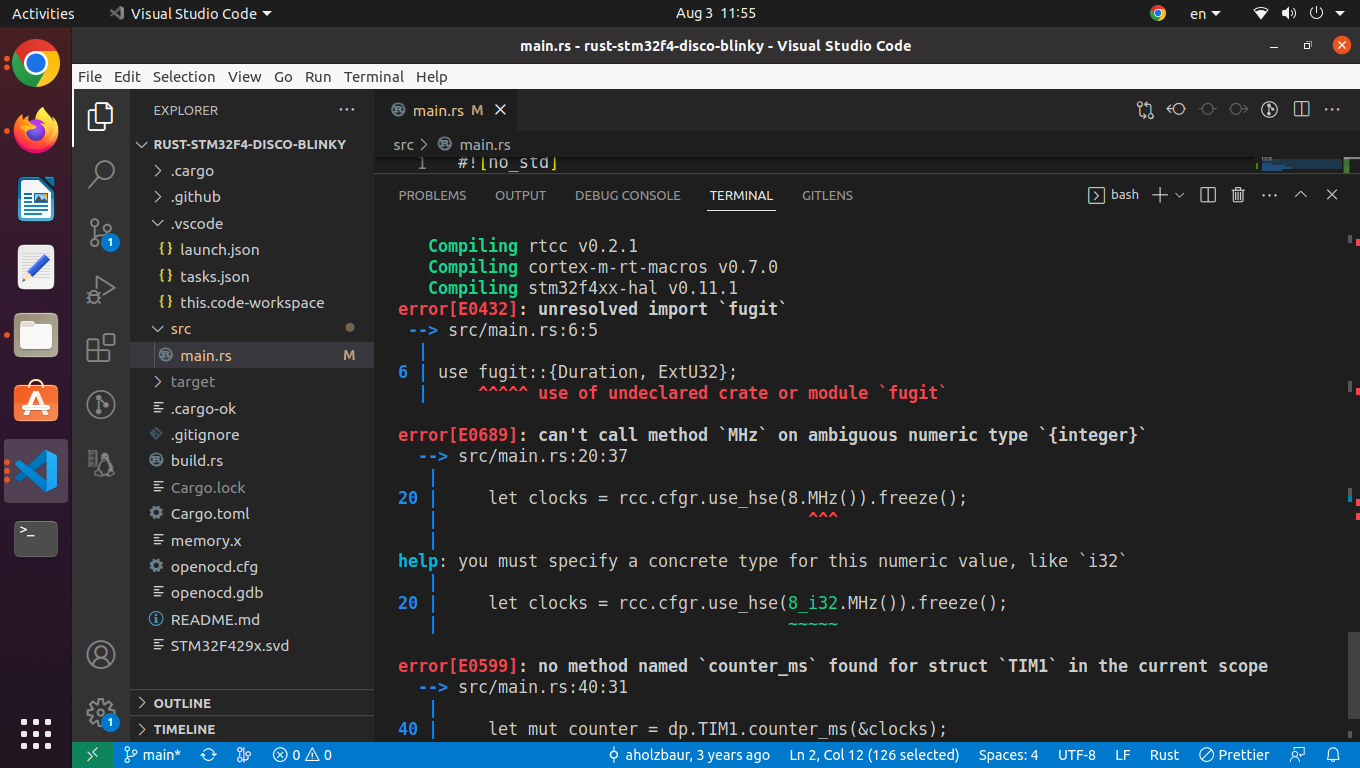This screenshot has width=1360, height=768.
Task: Expand the launch terminal profile dropdown arrow
Action: [1179, 195]
